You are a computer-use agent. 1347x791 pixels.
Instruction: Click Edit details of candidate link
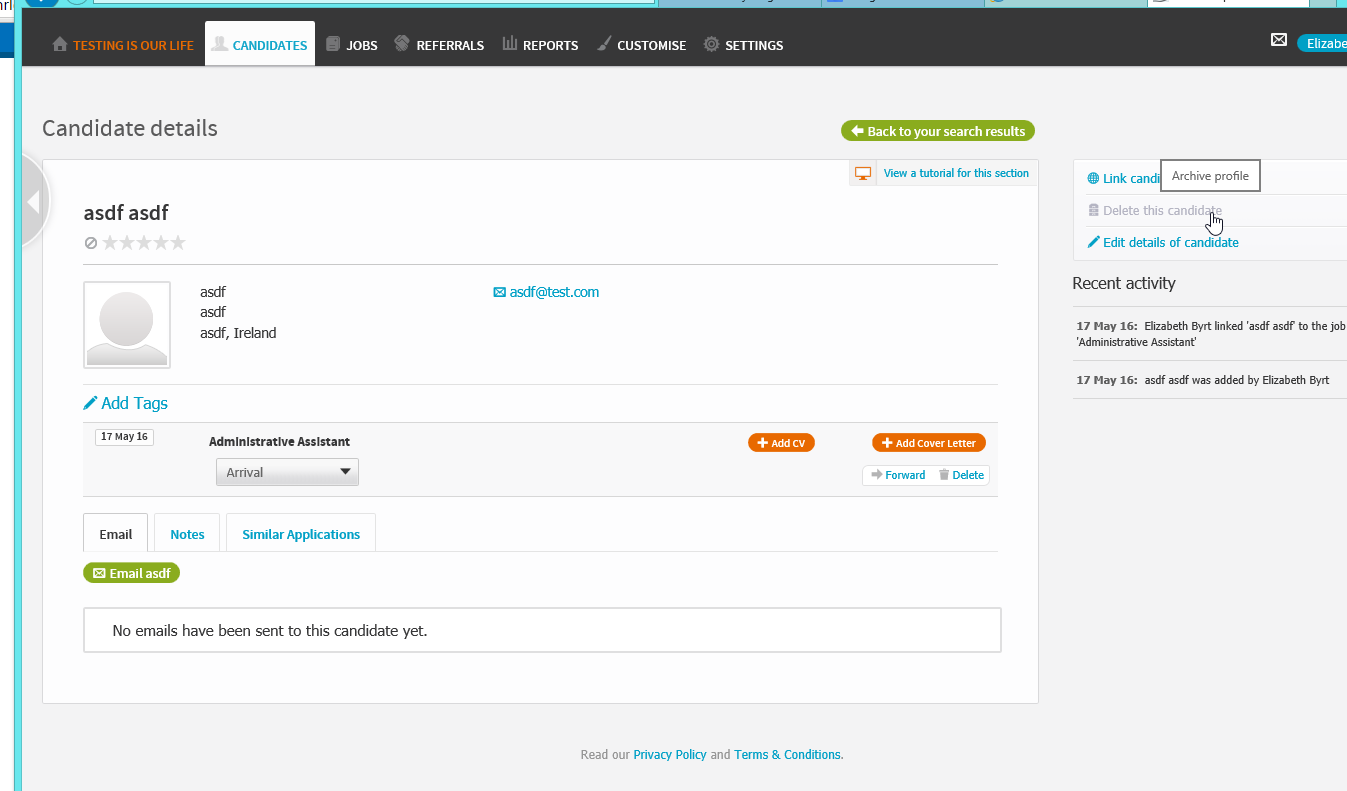pyautogui.click(x=1169, y=242)
